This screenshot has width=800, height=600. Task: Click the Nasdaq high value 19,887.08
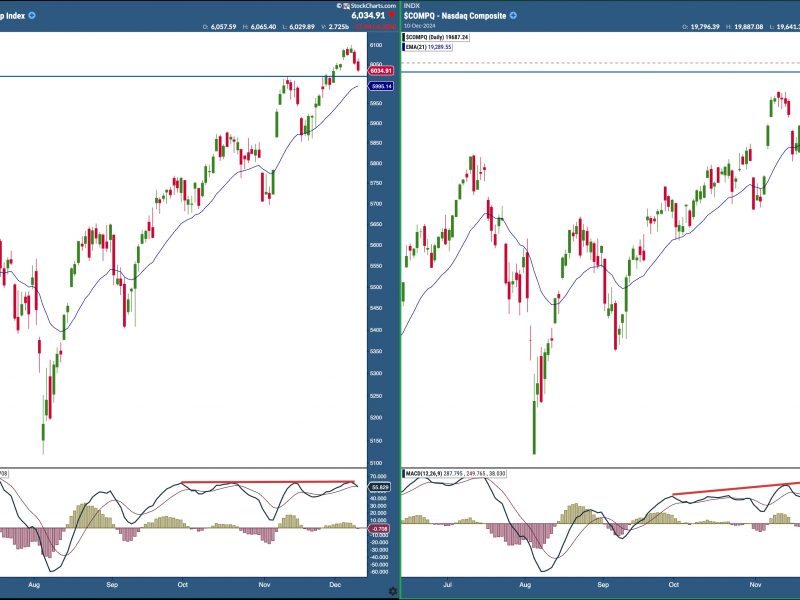coord(748,27)
